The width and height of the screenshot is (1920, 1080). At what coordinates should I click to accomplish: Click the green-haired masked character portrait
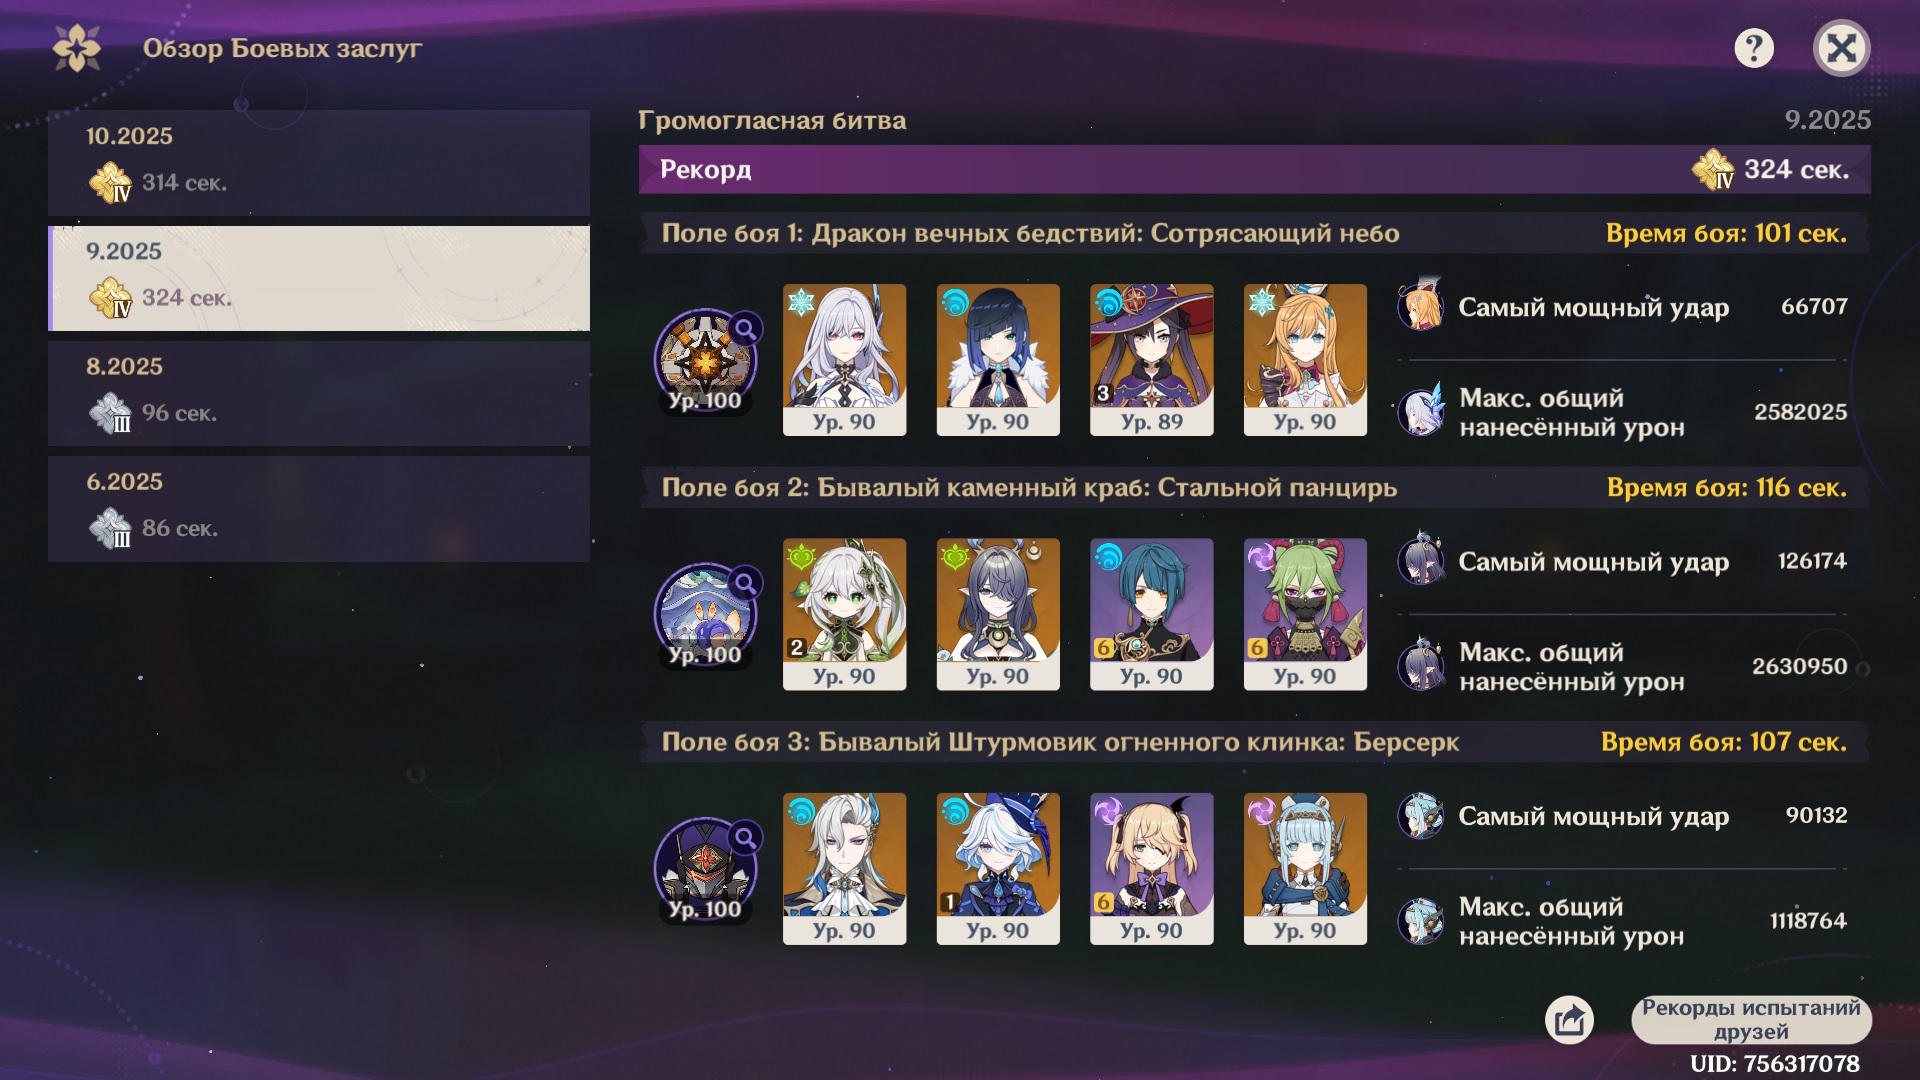[x=1305, y=614]
